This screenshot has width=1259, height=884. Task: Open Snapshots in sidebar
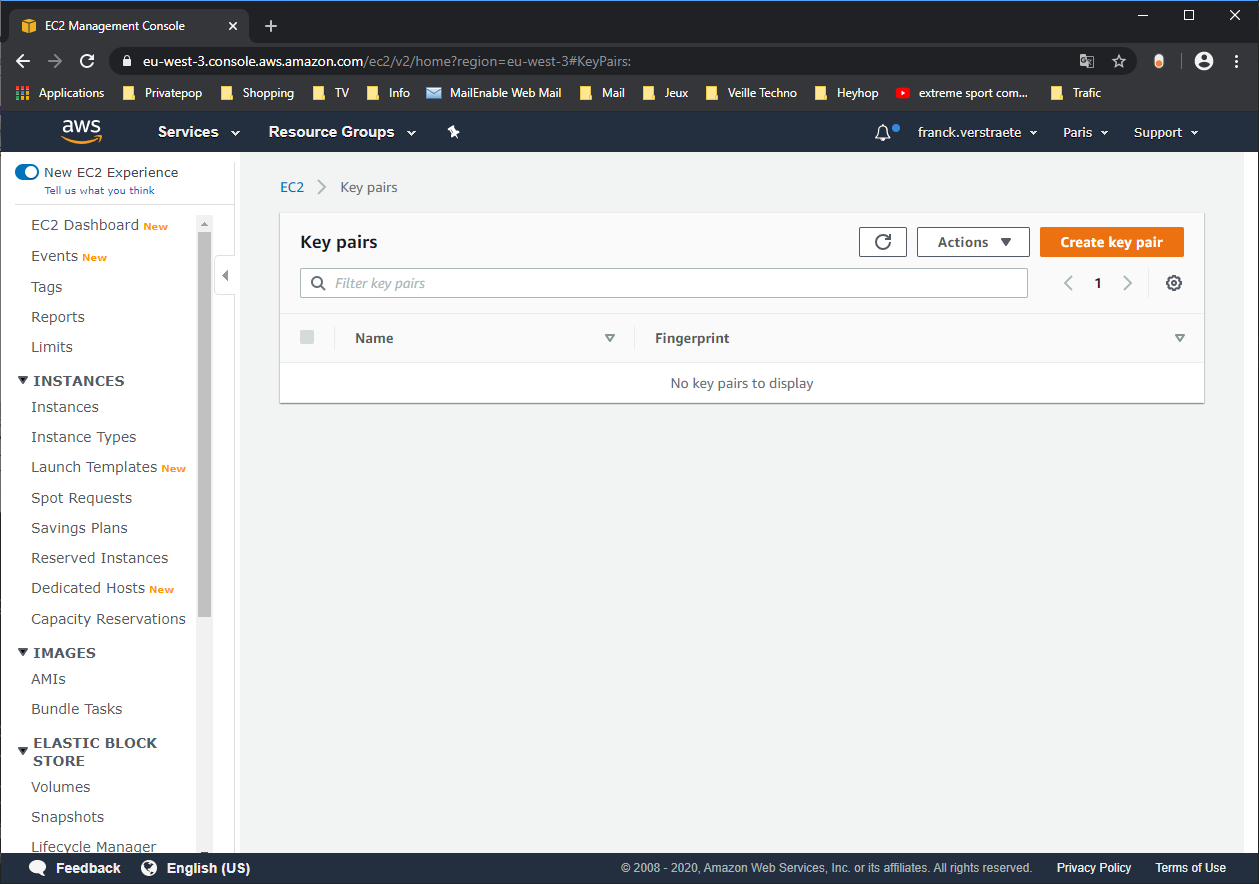(67, 817)
